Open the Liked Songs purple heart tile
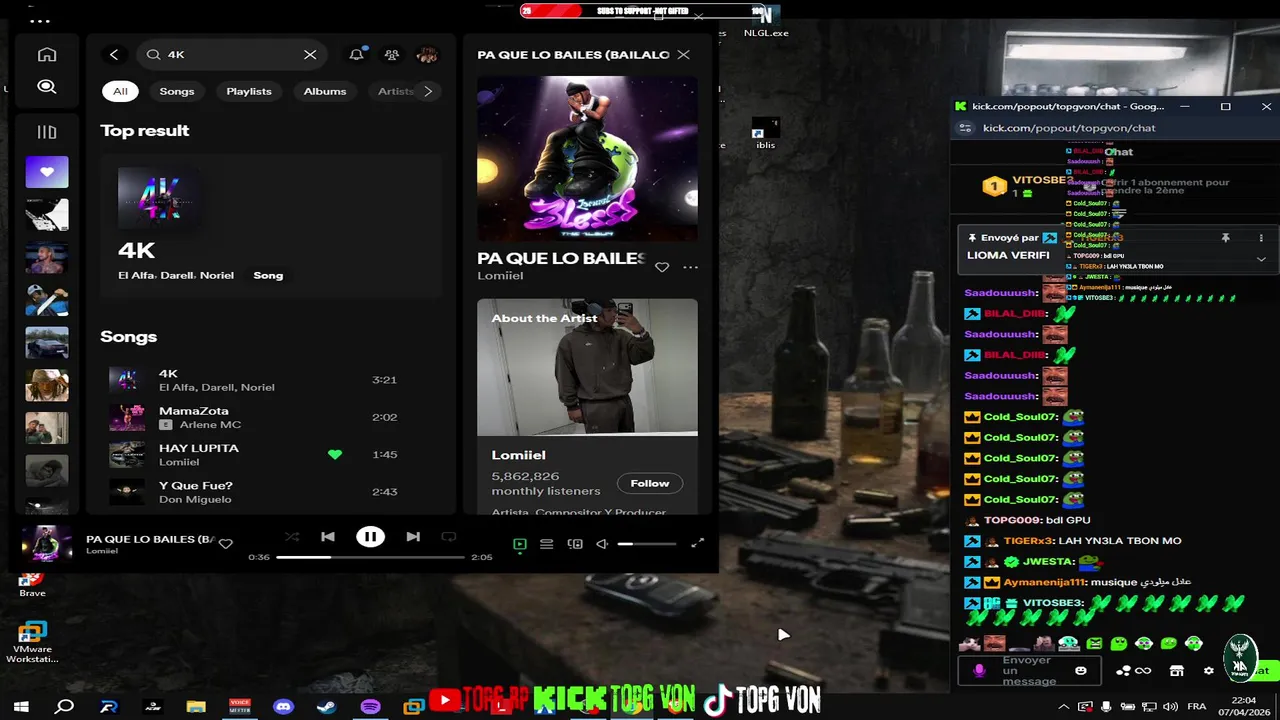Image resolution: width=1280 pixels, height=720 pixels. click(x=47, y=172)
